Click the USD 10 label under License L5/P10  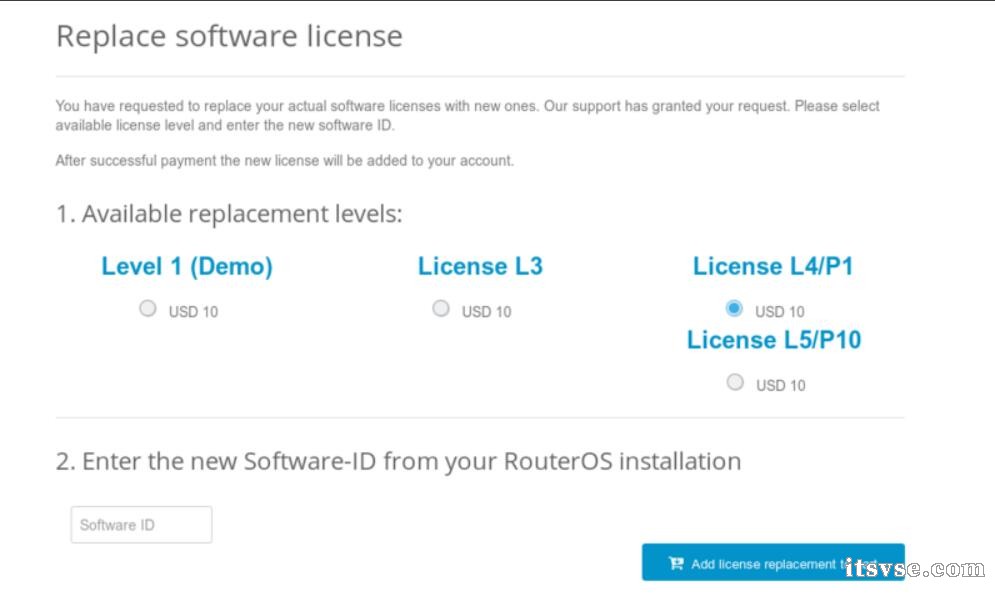tap(780, 386)
